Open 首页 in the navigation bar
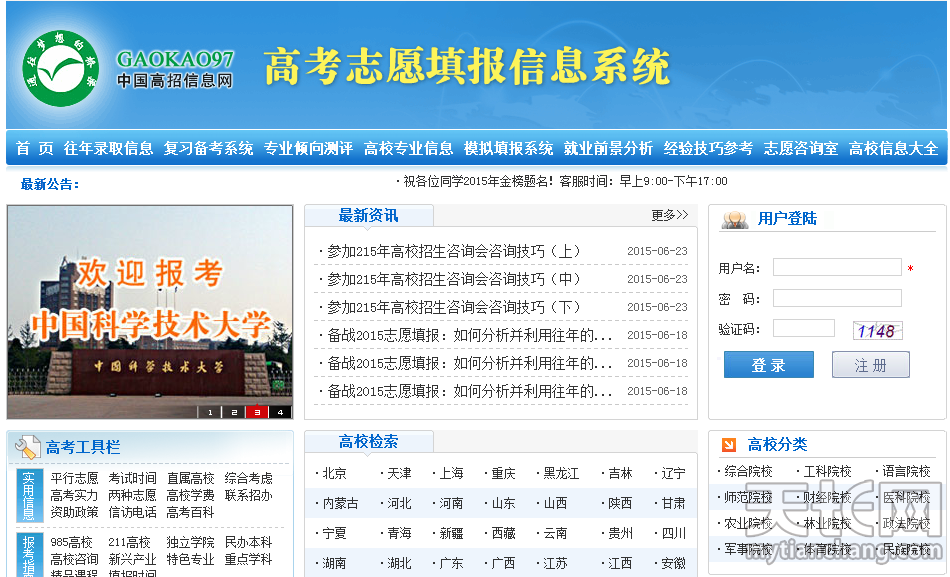 pyautogui.click(x=35, y=148)
